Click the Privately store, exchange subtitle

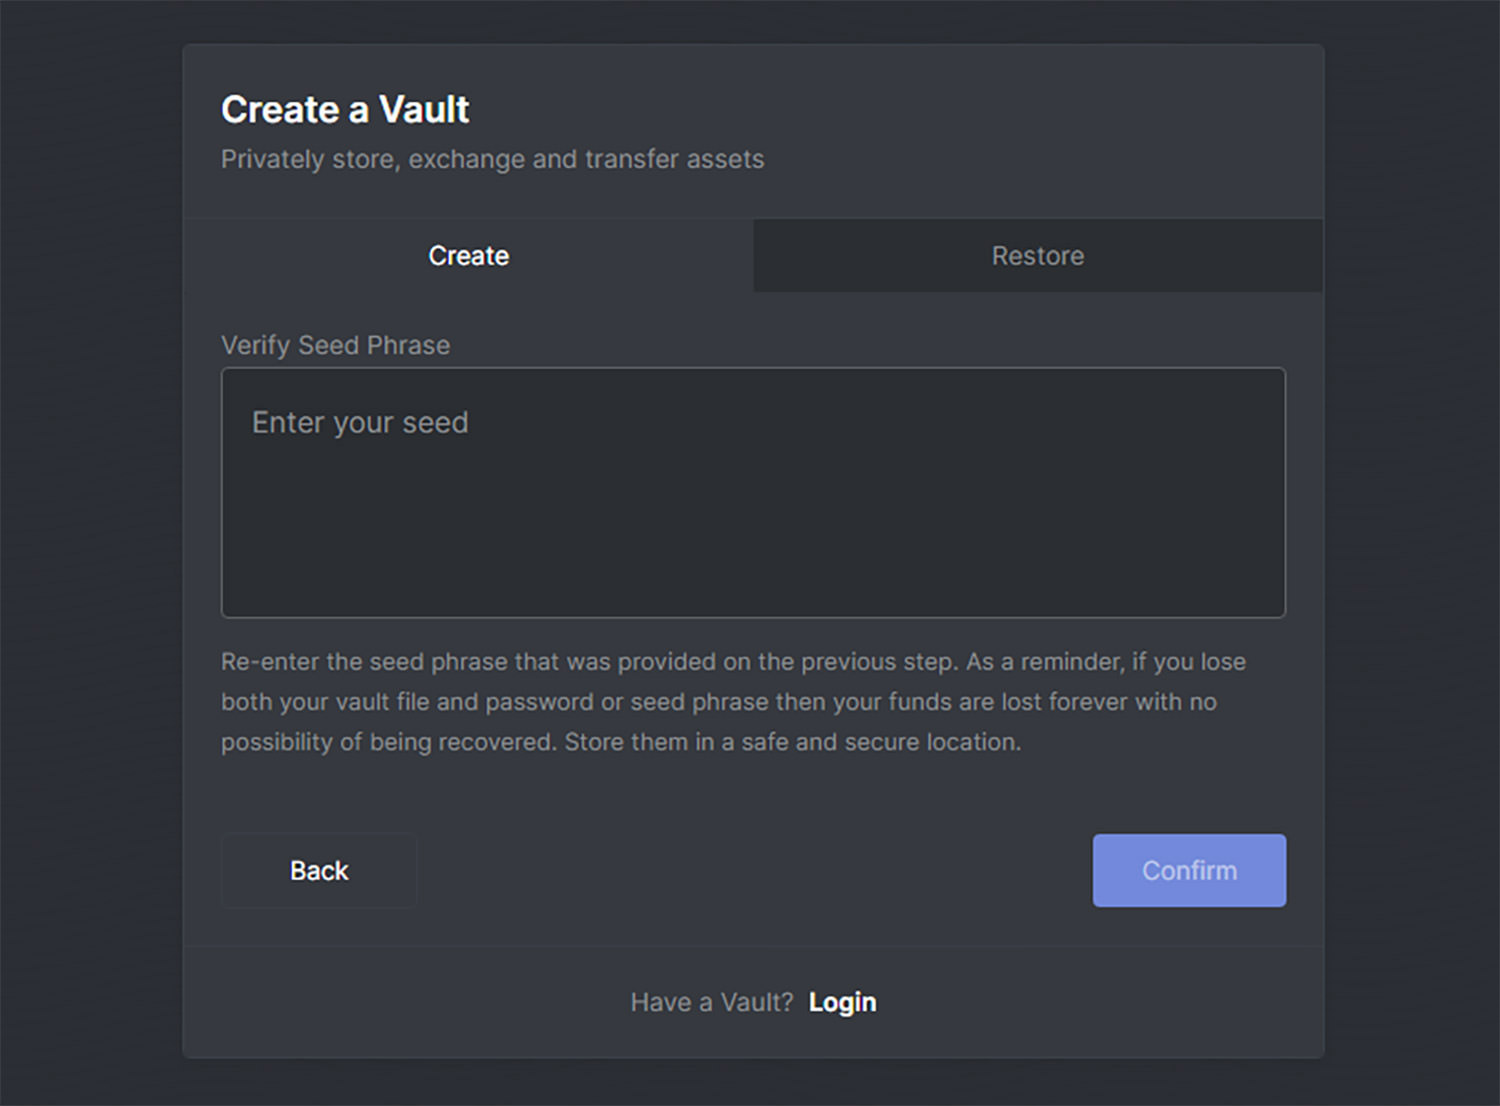492,159
